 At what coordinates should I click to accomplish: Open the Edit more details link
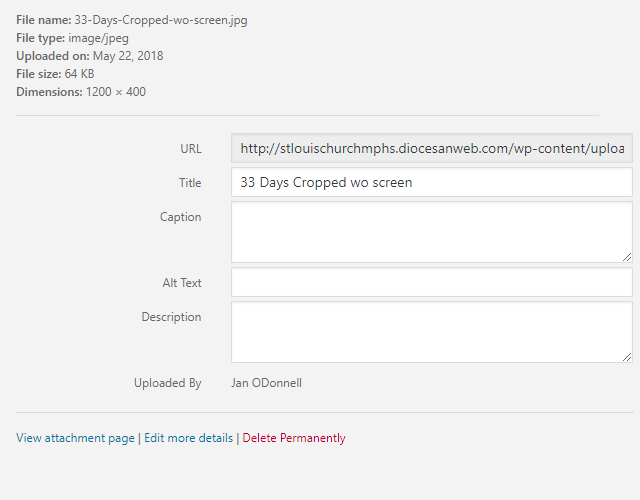[188, 438]
